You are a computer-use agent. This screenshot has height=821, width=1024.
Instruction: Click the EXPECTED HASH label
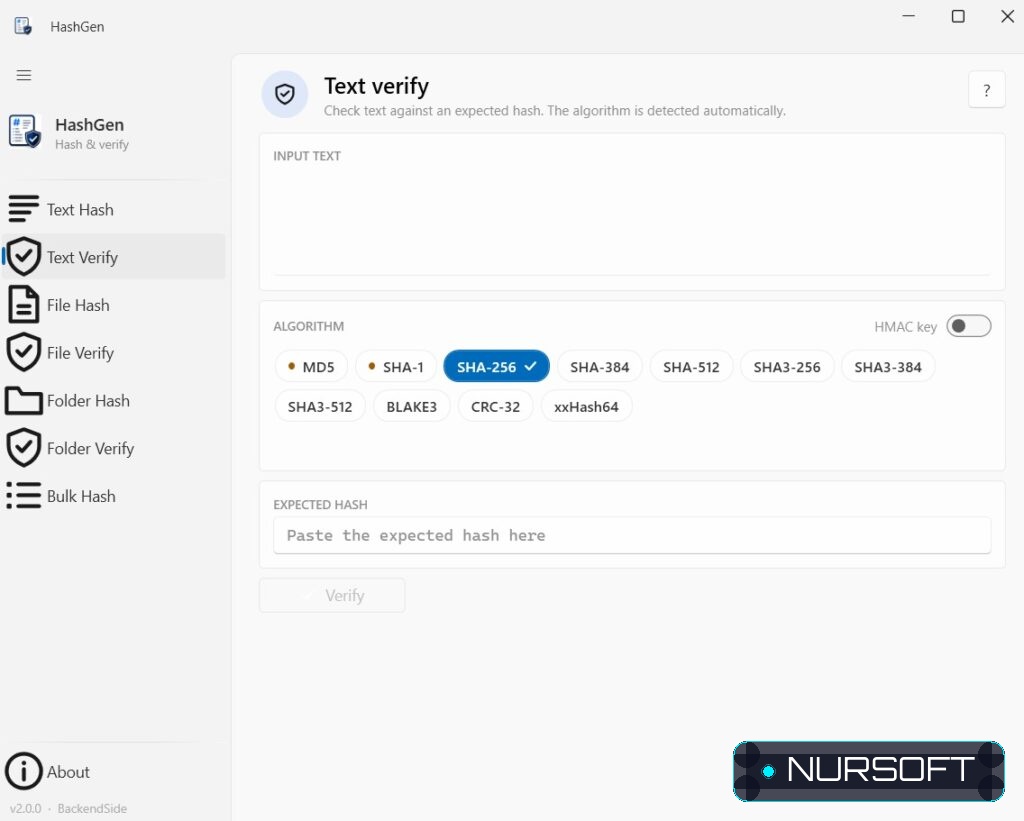[320, 505]
